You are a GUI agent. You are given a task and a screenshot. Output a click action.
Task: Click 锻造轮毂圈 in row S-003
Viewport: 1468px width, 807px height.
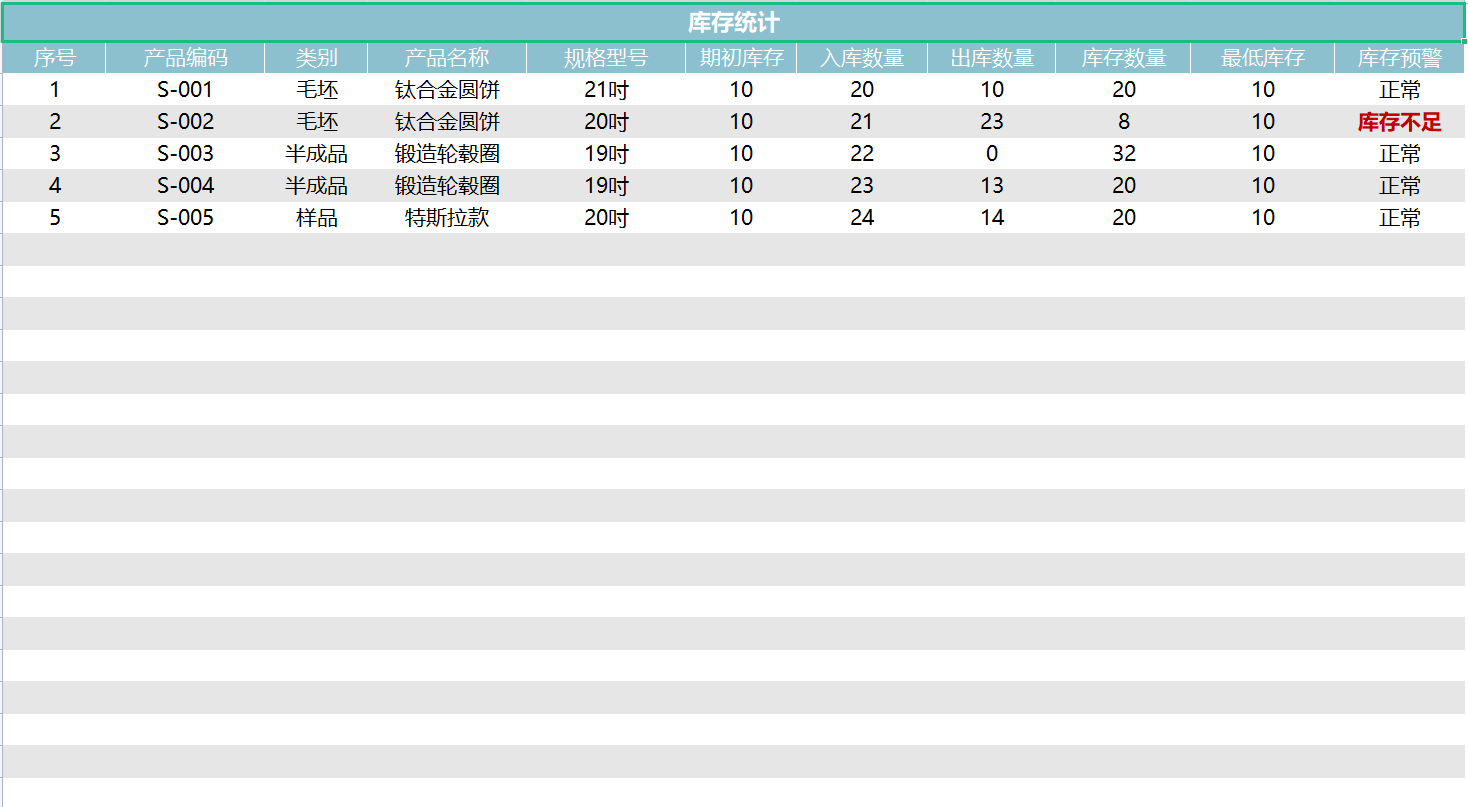pyautogui.click(x=447, y=154)
